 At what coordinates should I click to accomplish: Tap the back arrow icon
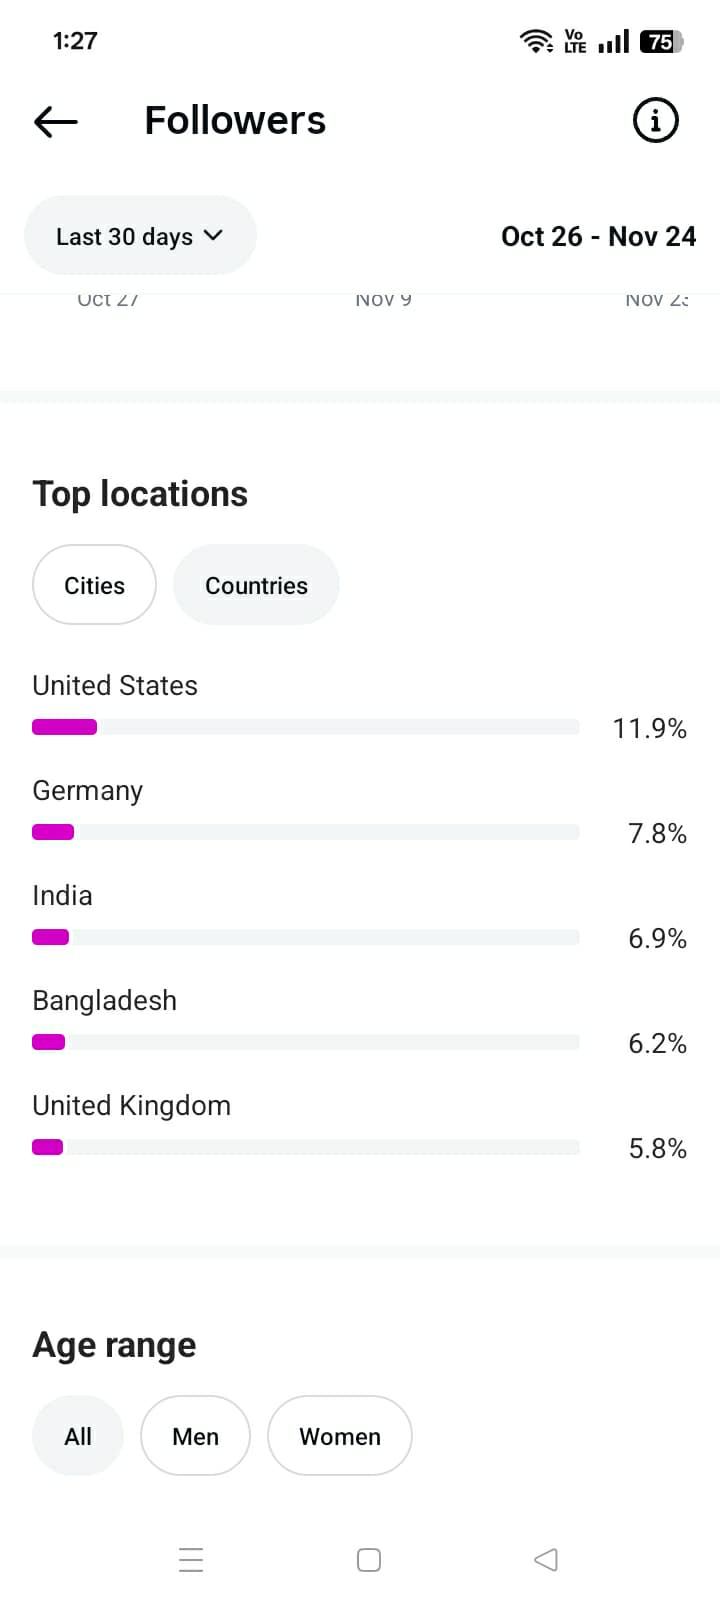56,122
